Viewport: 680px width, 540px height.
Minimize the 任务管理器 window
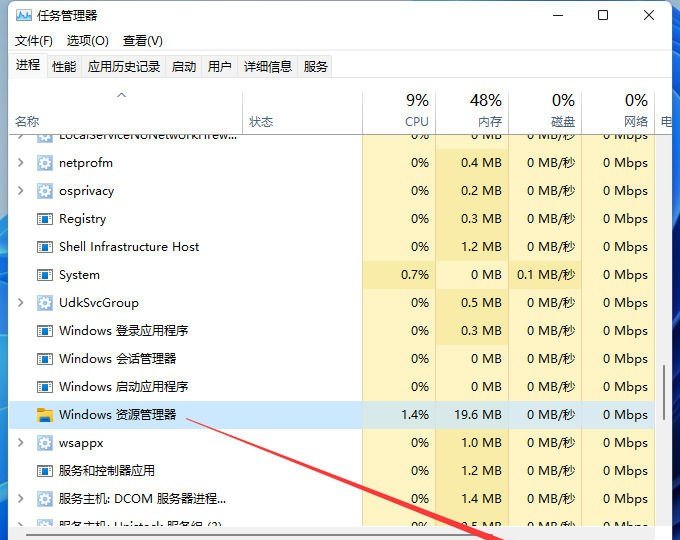pyautogui.click(x=558, y=15)
